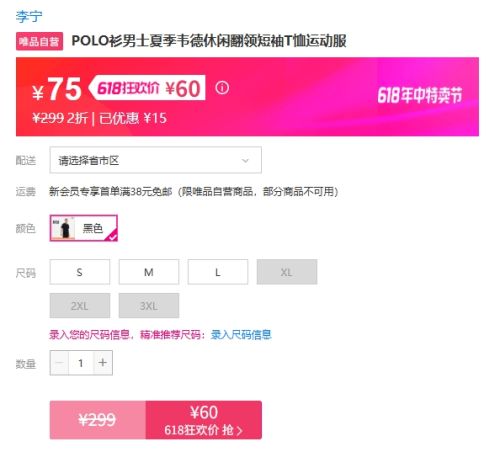Click the ¥299 original price button
This screenshot has width=500, height=452.
98,420
